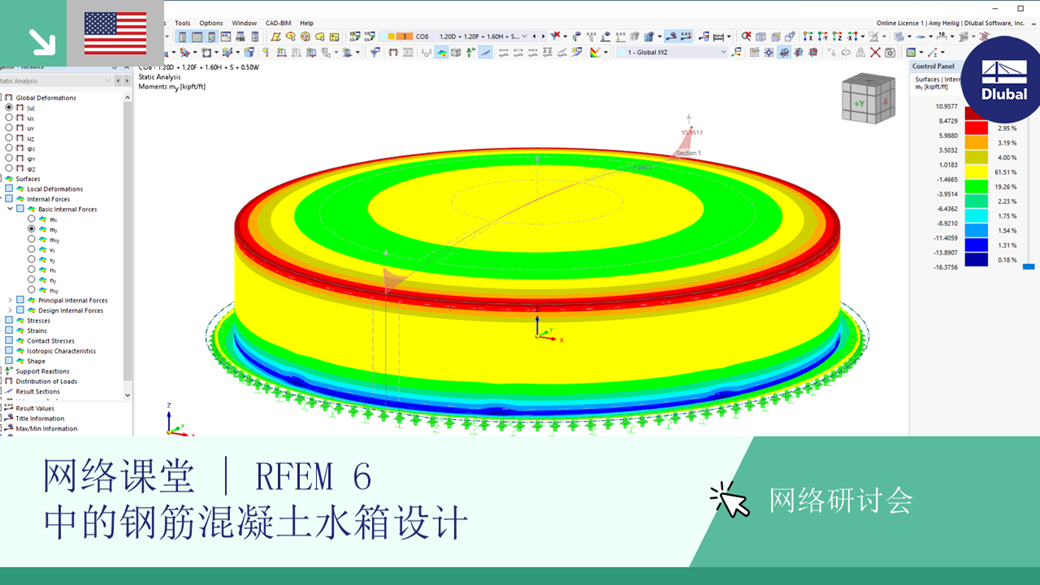1040x585 pixels.
Task: Click the coordinate system icon after Global XYZ
Action: click(x=736, y=52)
